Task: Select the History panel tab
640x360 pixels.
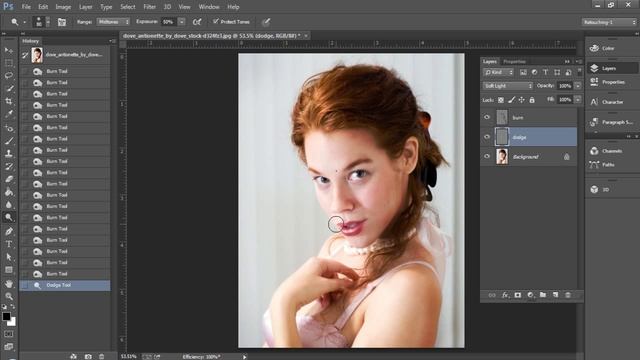Action: click(x=31, y=41)
